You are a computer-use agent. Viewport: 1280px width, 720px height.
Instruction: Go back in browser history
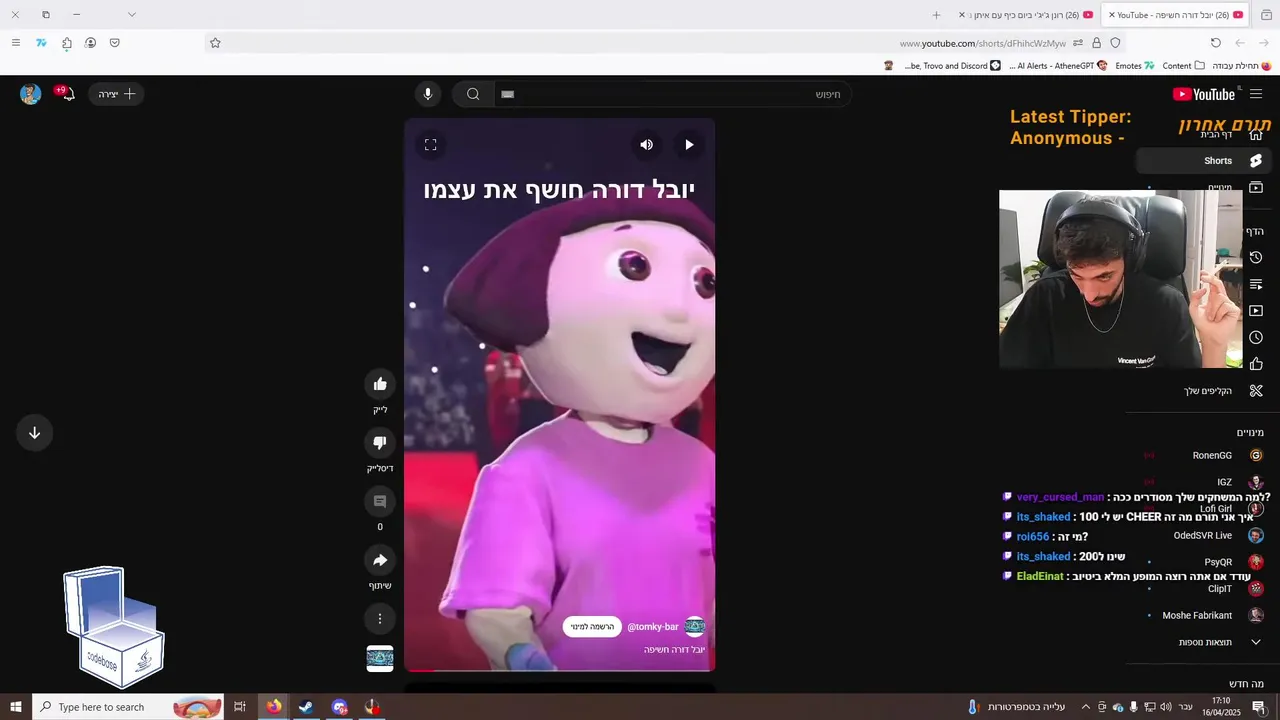point(1264,43)
